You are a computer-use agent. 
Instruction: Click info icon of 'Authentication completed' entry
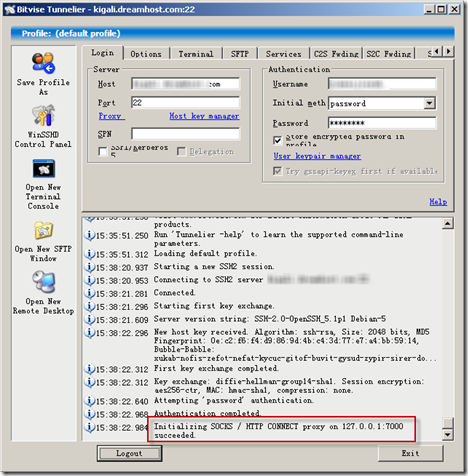(89, 414)
